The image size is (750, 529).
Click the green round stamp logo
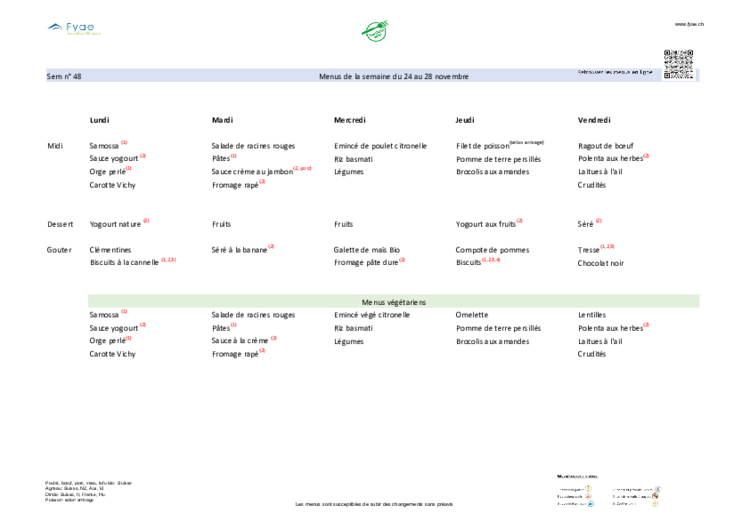point(375,30)
